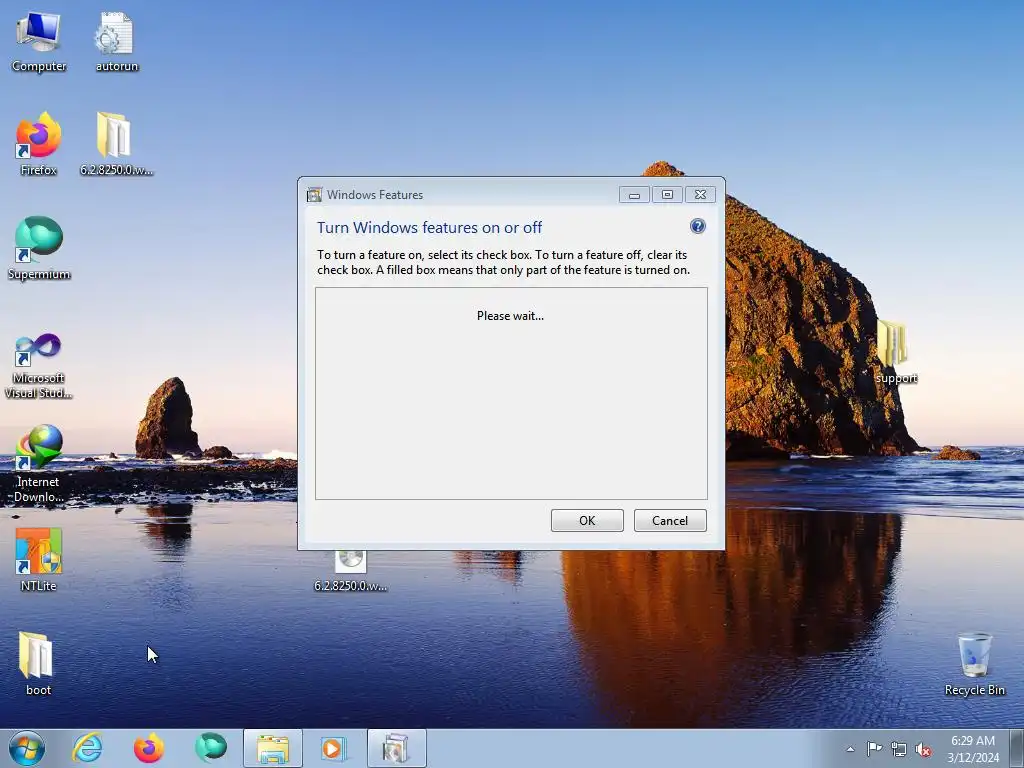Viewport: 1024px width, 768px height.
Task: Select the boot folder icon
Action: 37,664
